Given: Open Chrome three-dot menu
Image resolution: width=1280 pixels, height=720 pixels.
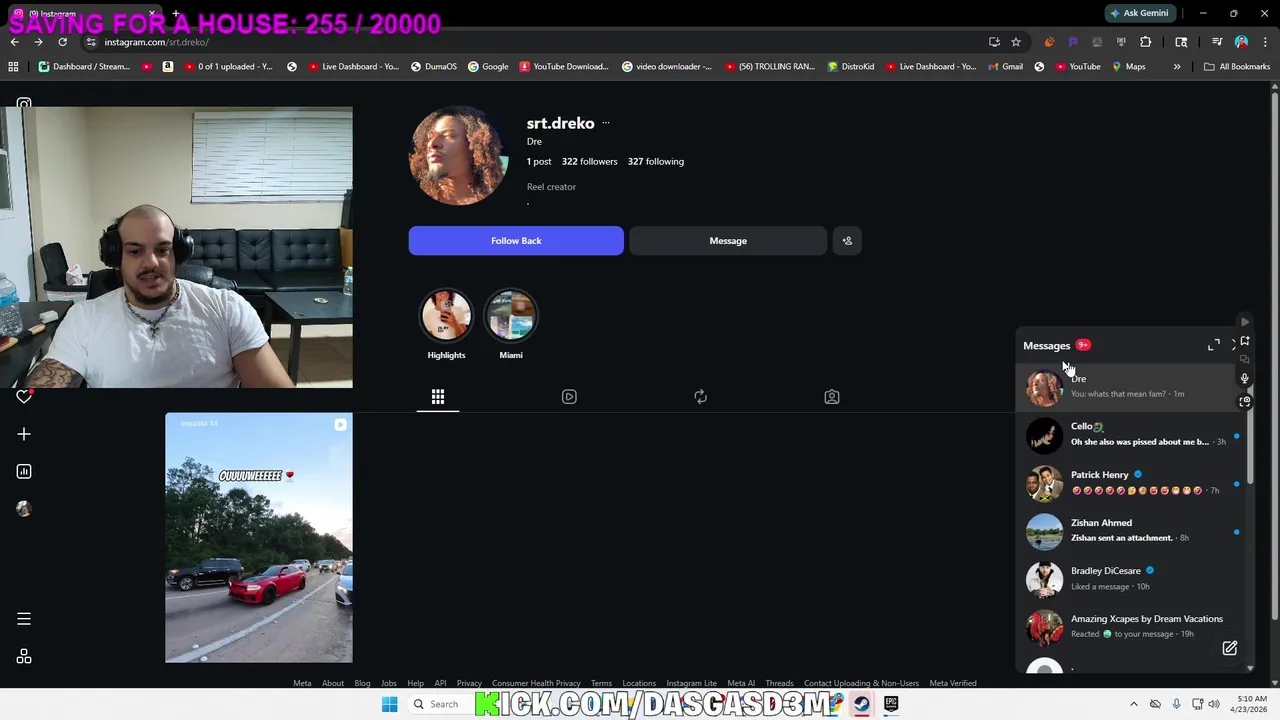Looking at the screenshot, I should pyautogui.click(x=1264, y=42).
